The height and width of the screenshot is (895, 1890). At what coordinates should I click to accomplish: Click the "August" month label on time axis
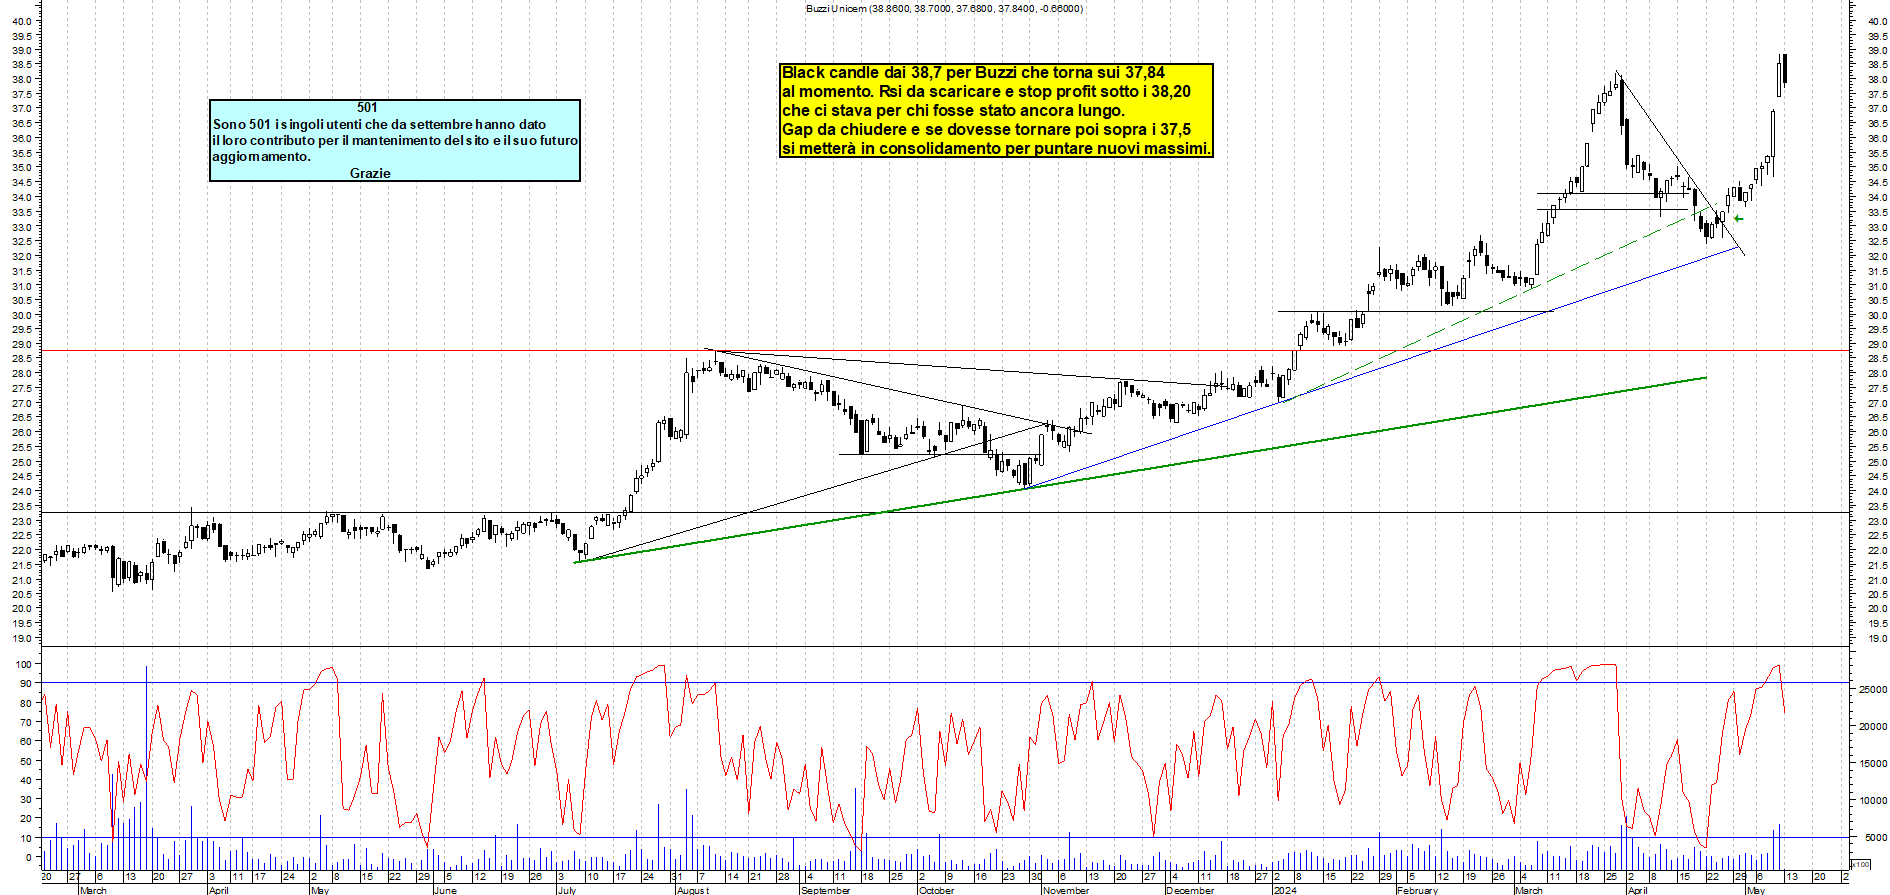(693, 890)
